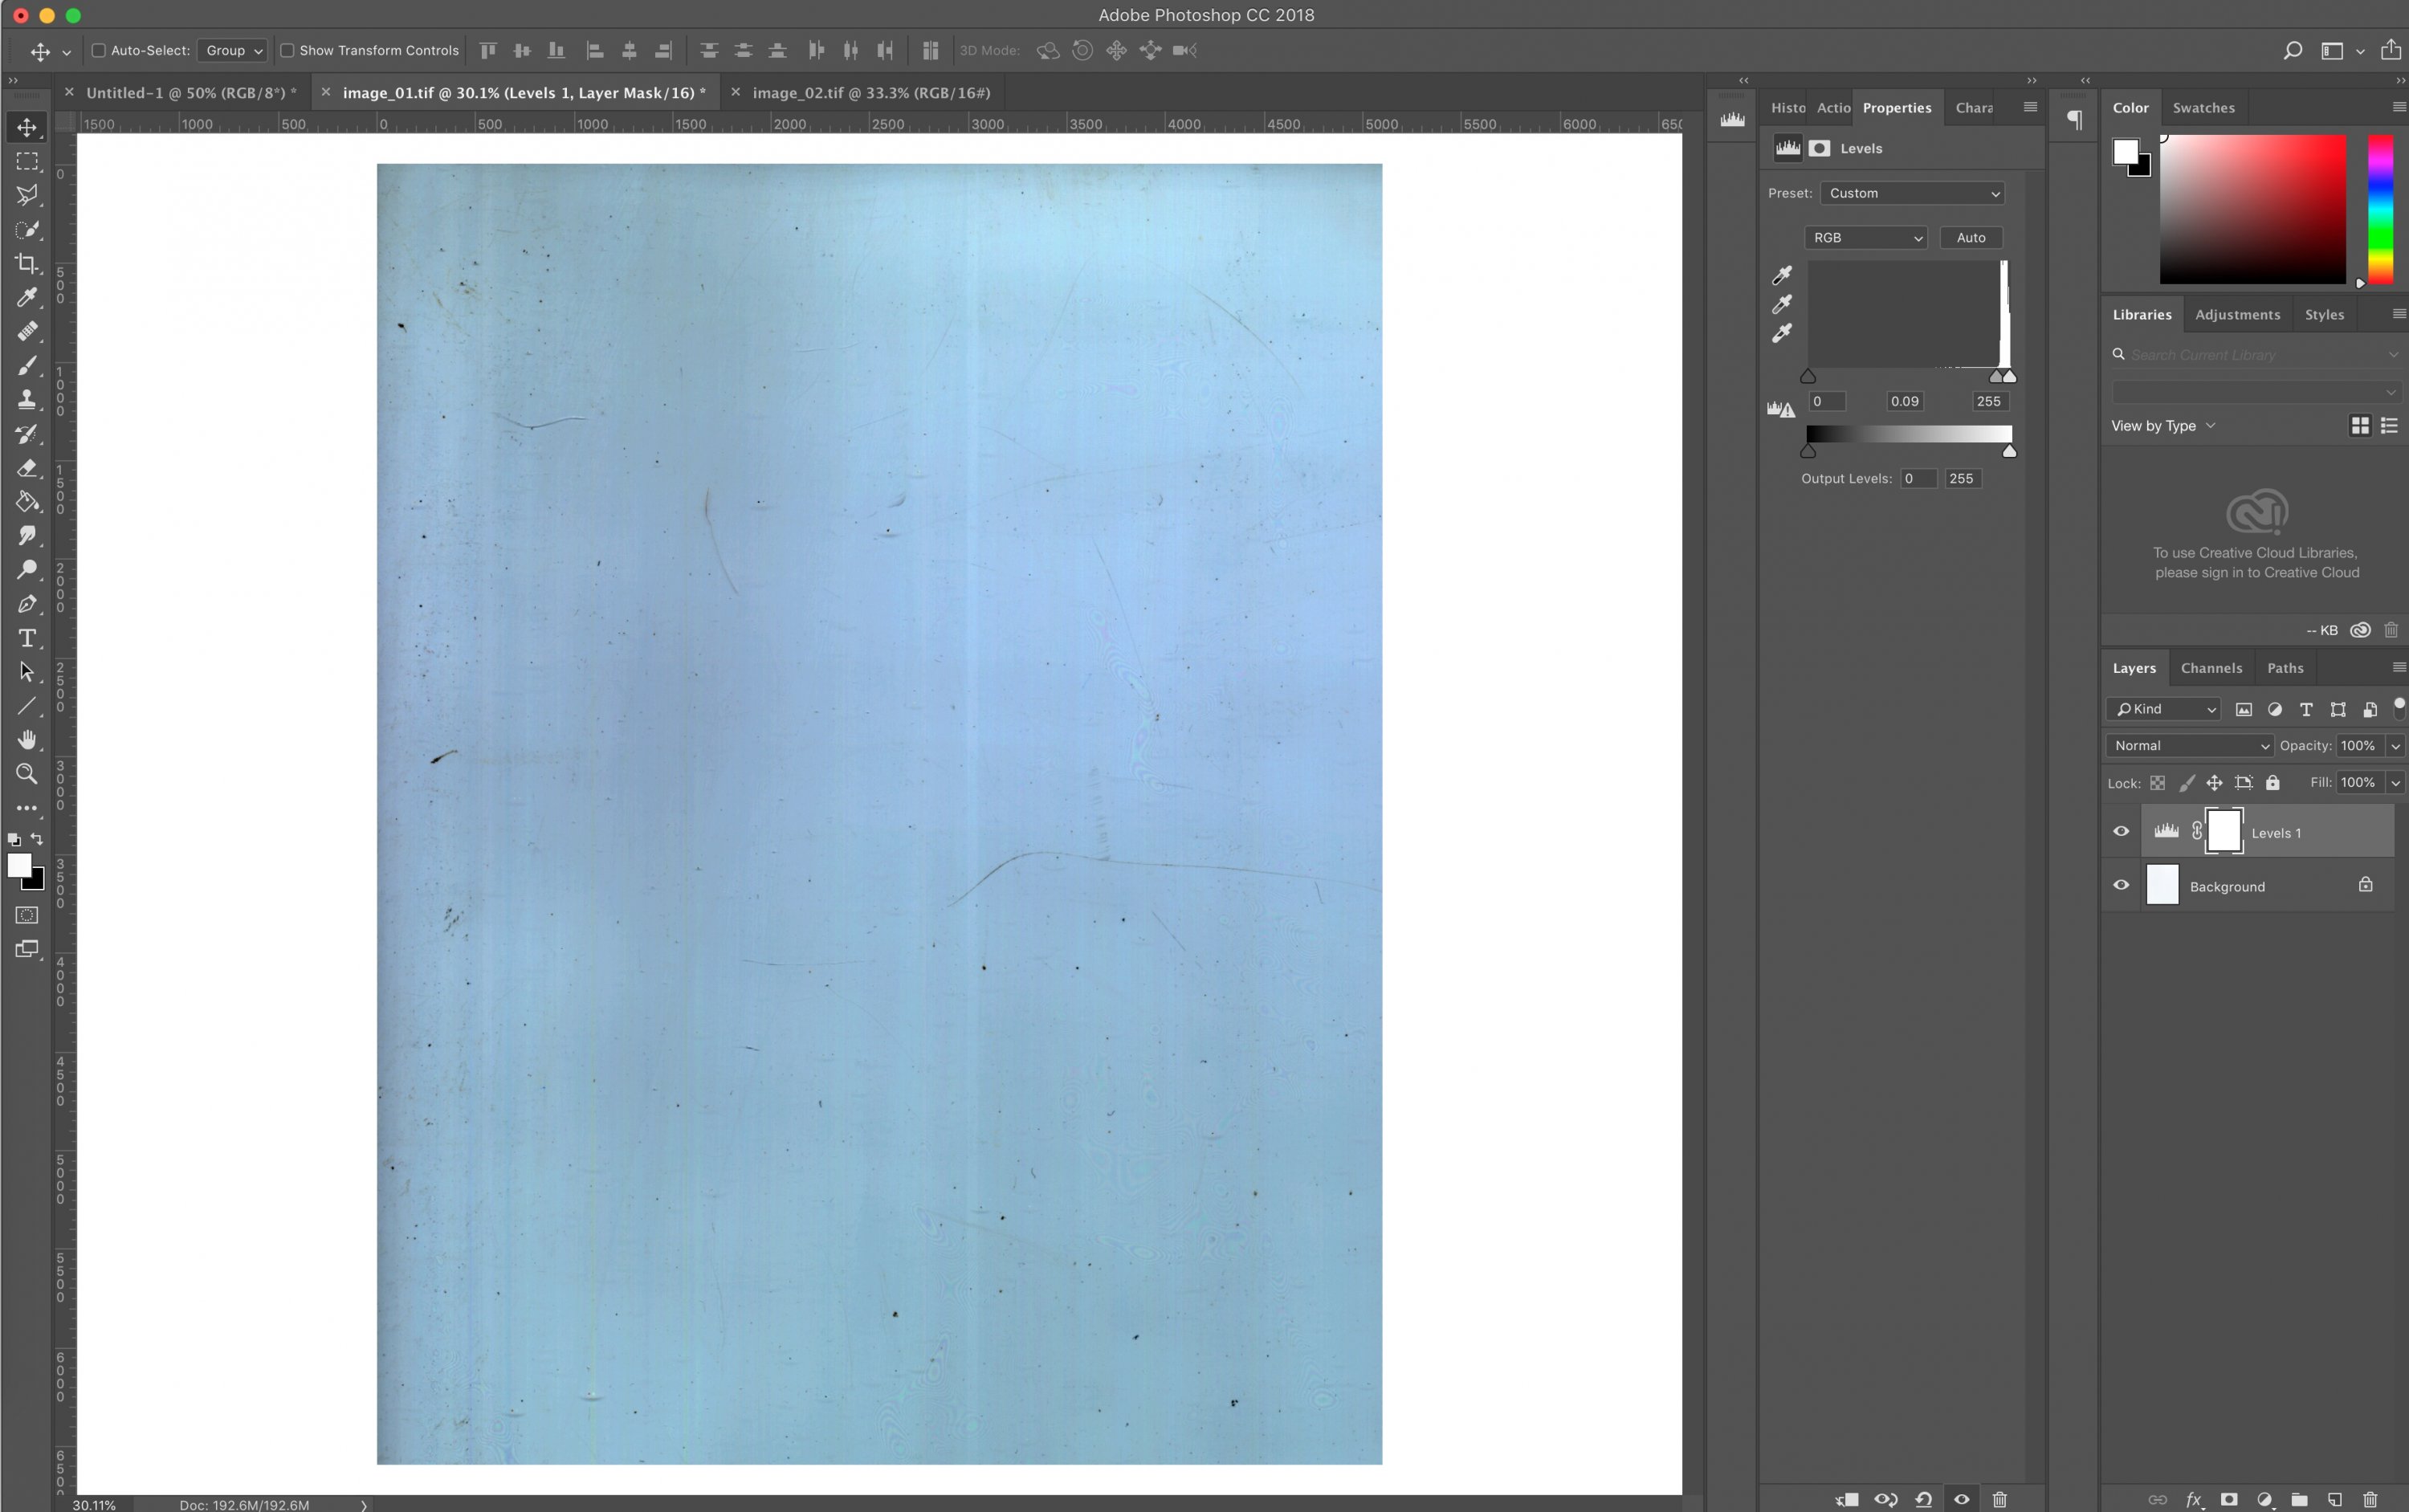Click the foreground color swatch in toolbar
The height and width of the screenshot is (1512, 2409).
click(19, 866)
